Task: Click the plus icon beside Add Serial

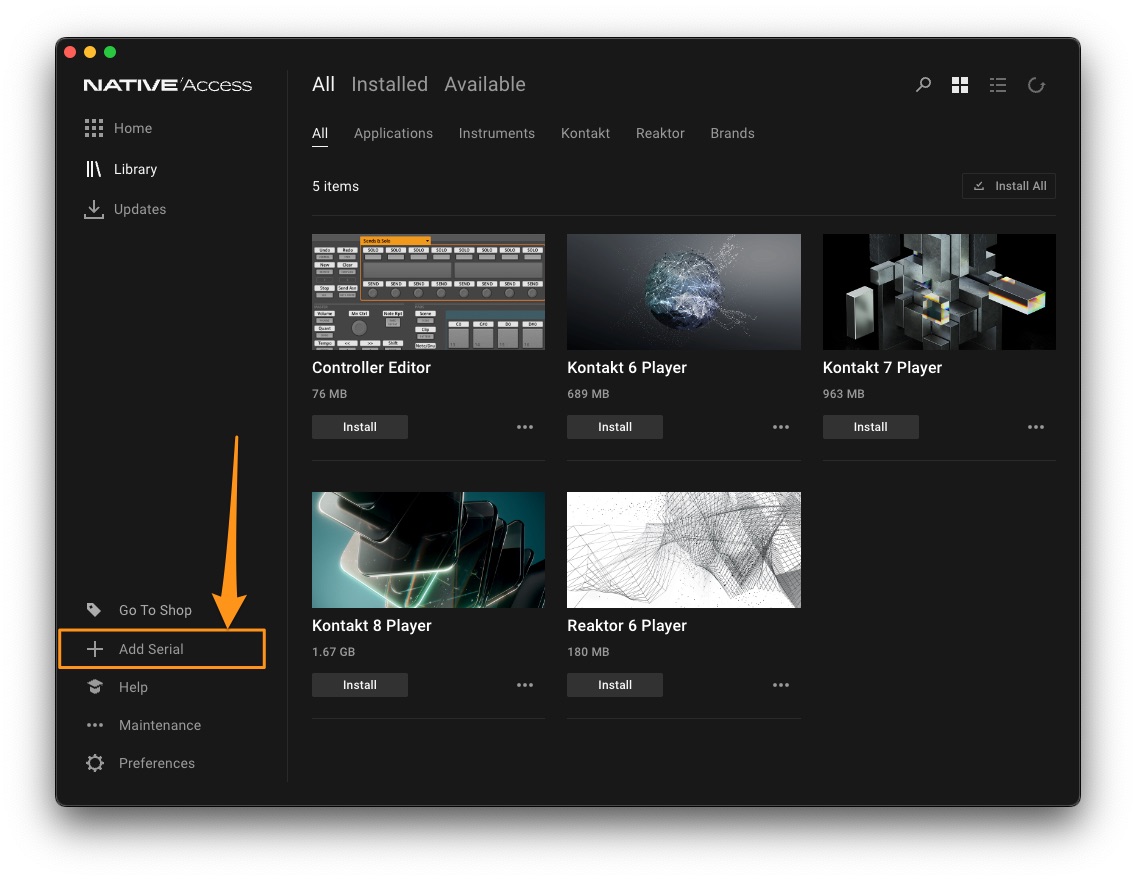Action: pos(95,649)
